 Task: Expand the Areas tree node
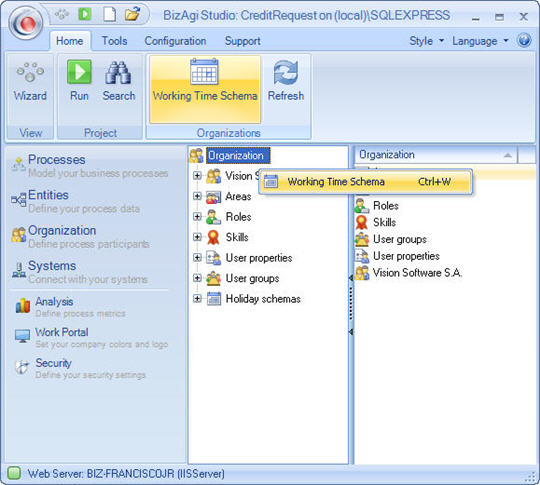197,196
